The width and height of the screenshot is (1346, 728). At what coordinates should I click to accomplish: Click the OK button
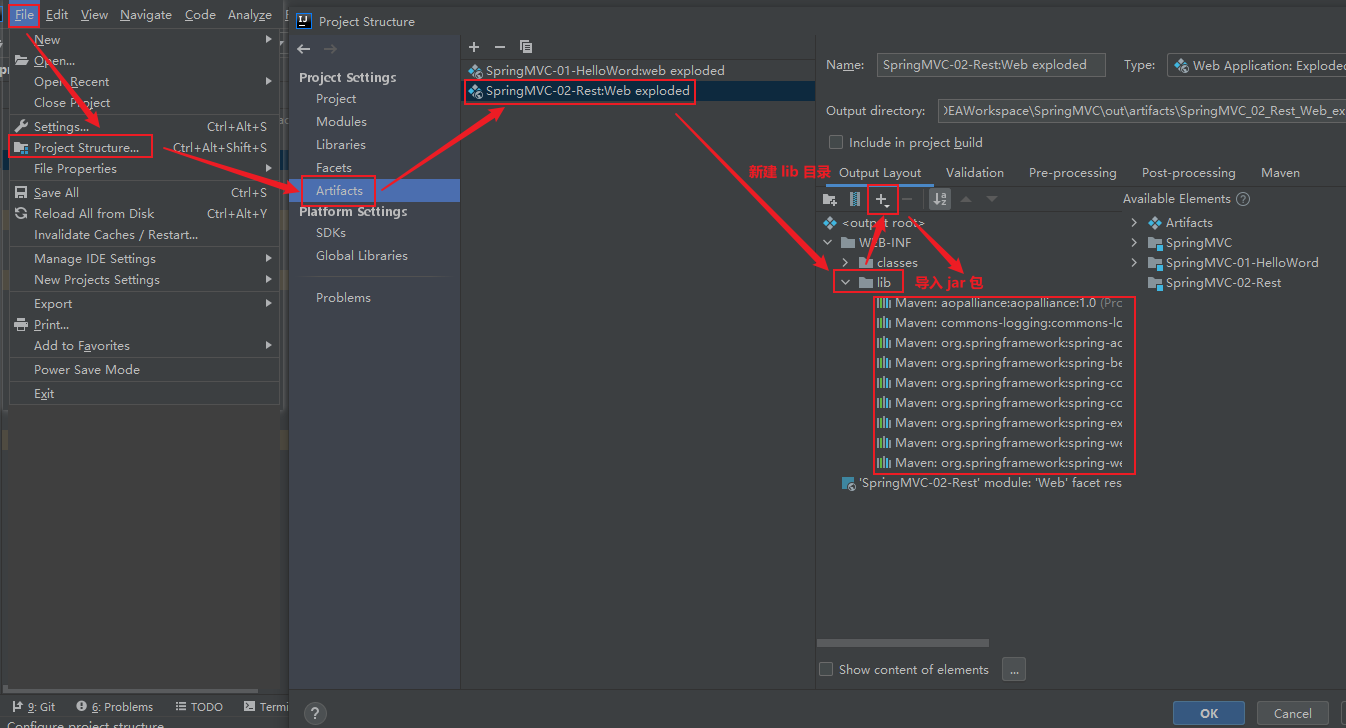[x=1209, y=713]
